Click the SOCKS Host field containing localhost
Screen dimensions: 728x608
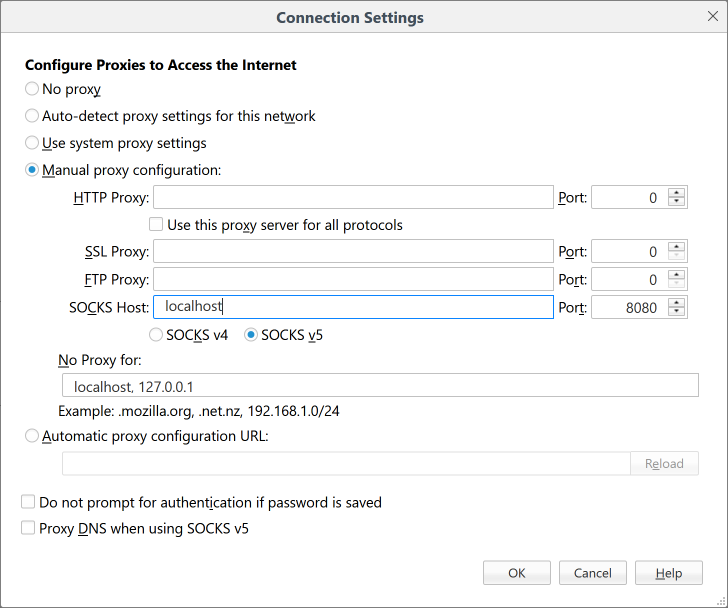click(353, 307)
